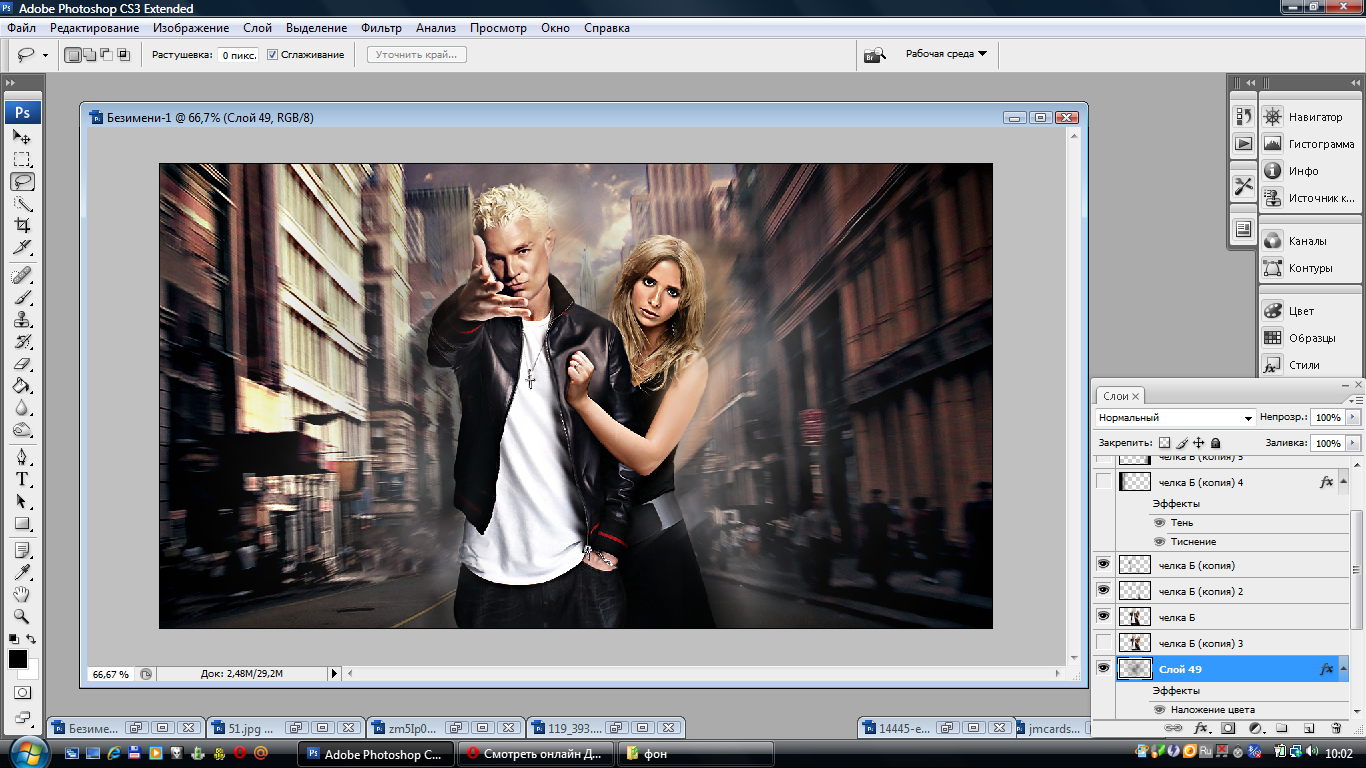
Task: Create a new layer via Layers panel icon
Action: (1309, 728)
